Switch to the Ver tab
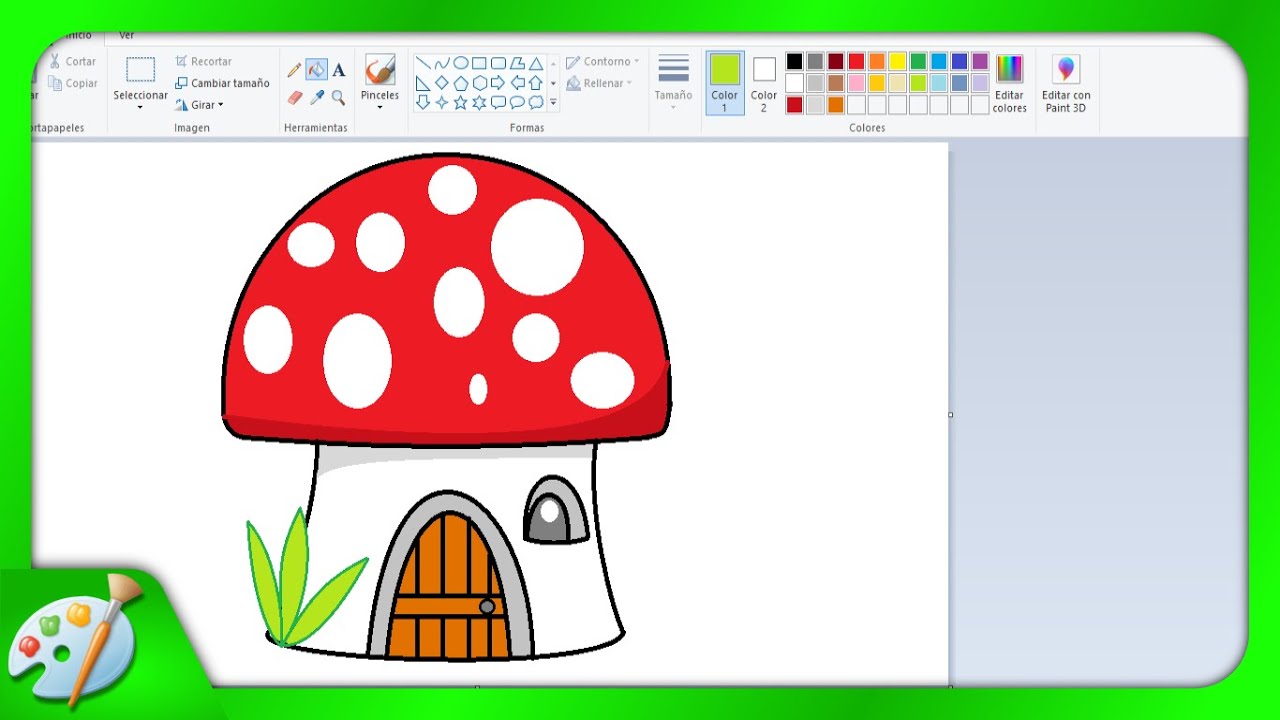This screenshot has width=1280, height=720. point(127,35)
